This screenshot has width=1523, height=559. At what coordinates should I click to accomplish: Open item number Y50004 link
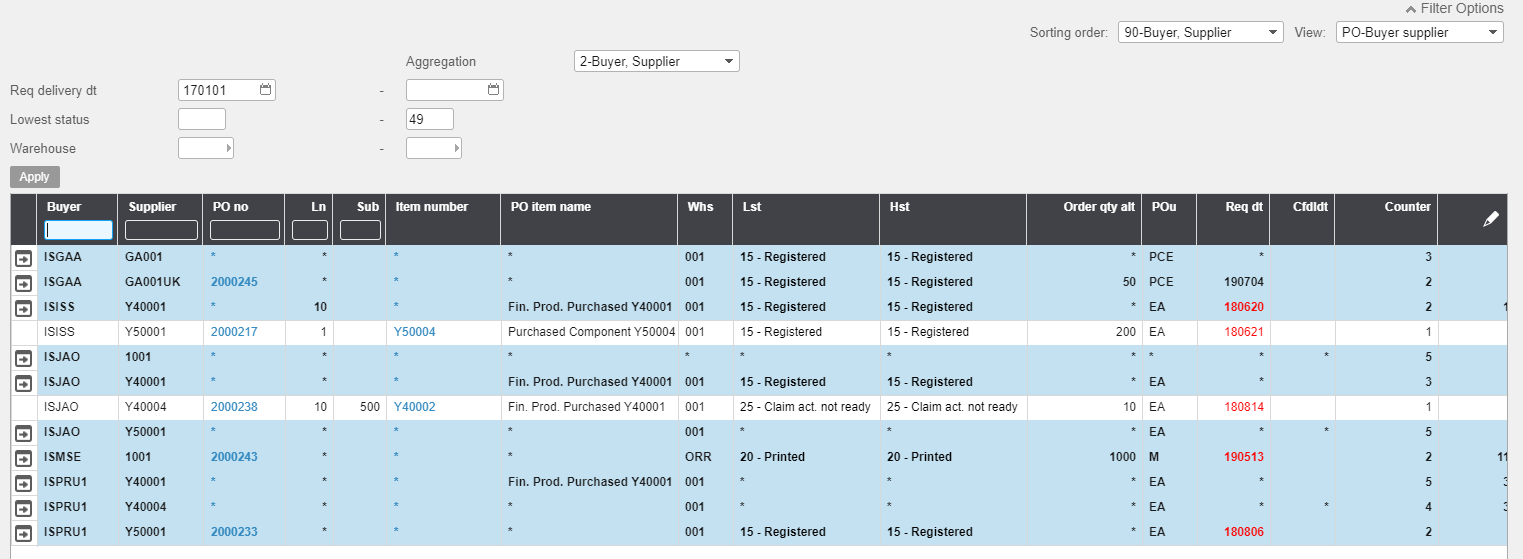(415, 332)
